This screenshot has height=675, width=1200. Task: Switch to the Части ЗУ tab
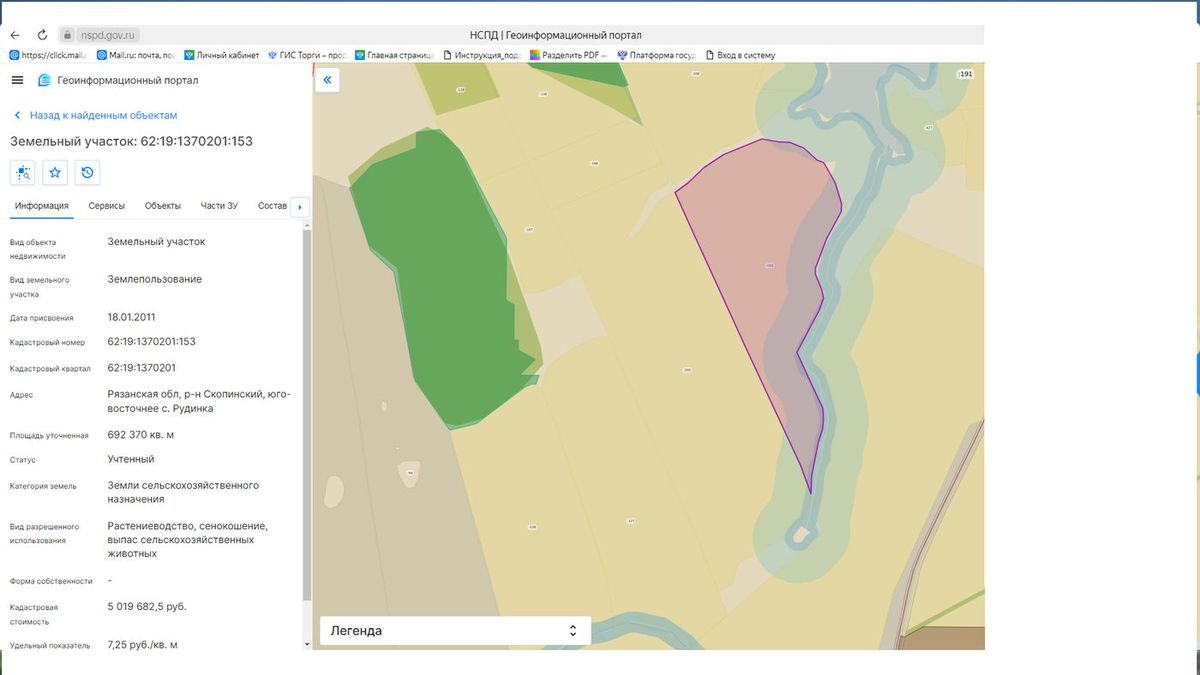[219, 206]
